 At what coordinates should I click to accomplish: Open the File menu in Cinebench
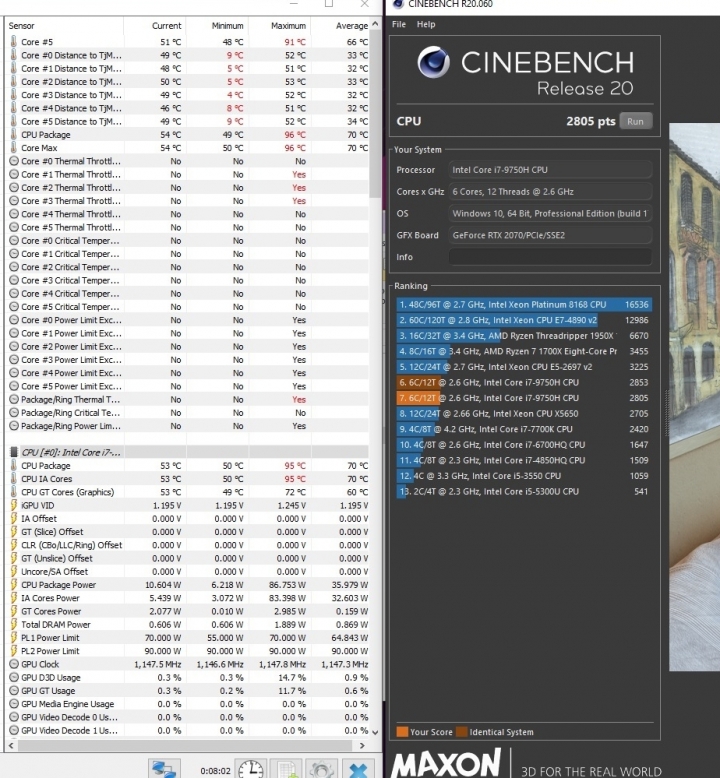coord(398,24)
